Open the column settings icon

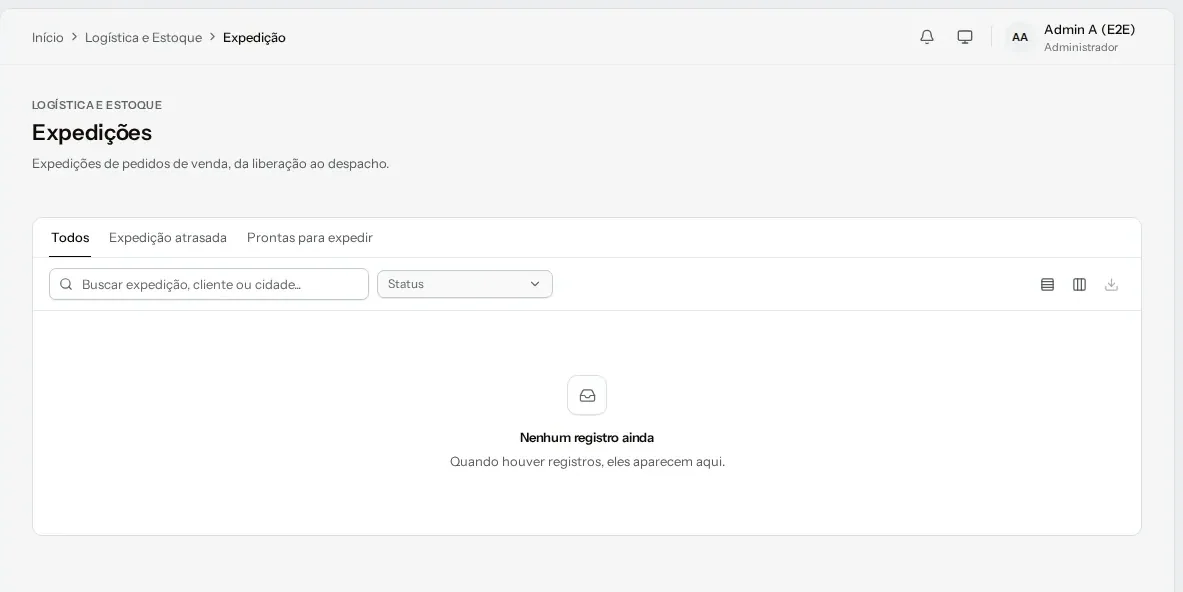point(1079,284)
